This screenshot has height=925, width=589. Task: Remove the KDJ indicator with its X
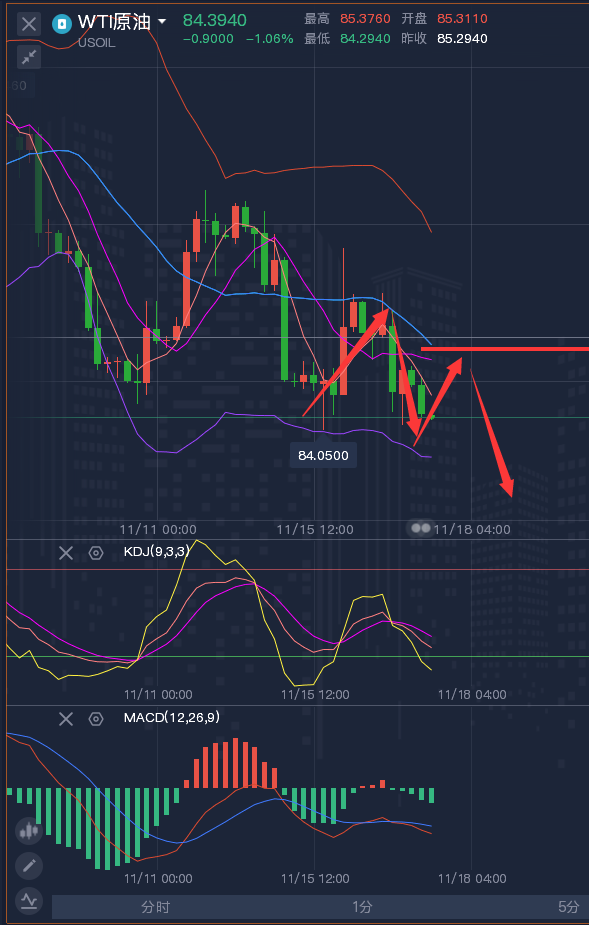[x=66, y=553]
